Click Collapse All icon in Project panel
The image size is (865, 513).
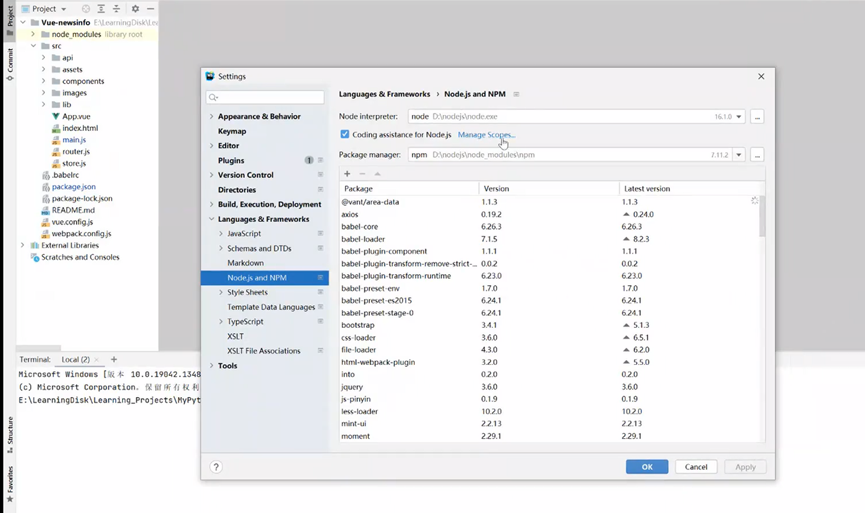point(116,9)
